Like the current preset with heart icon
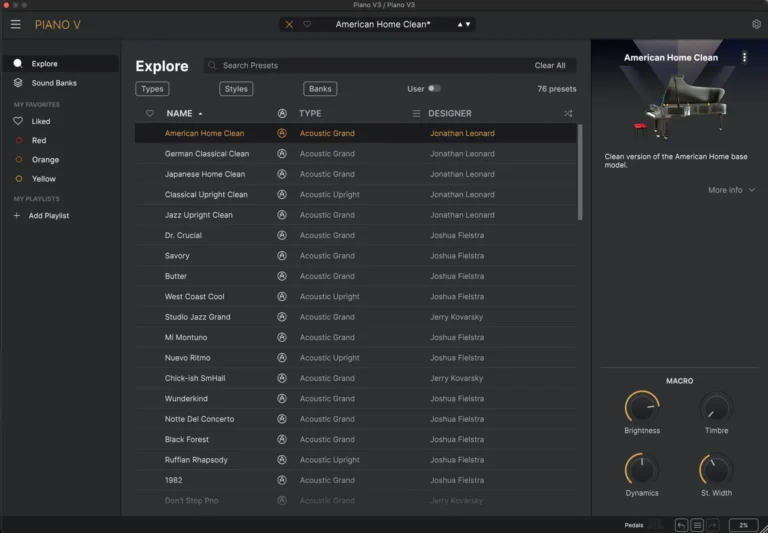 tap(307, 24)
